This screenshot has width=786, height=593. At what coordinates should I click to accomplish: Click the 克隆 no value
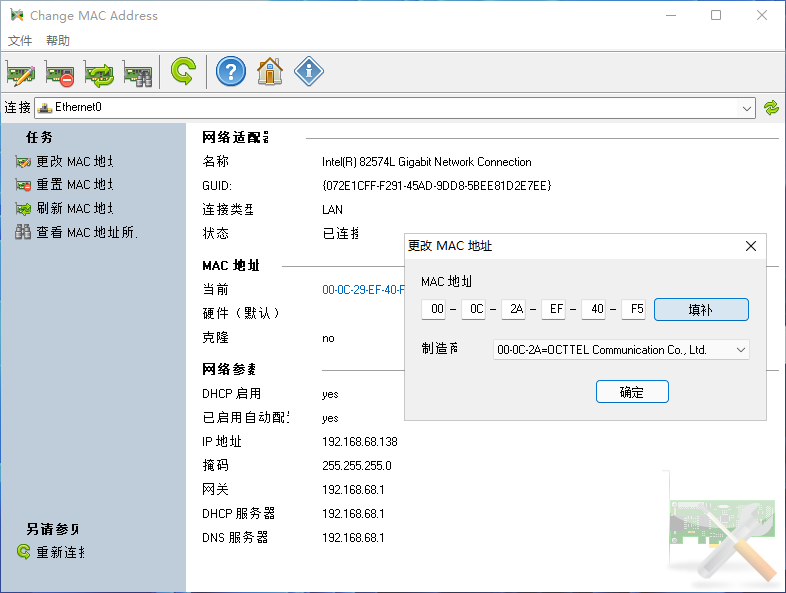pyautogui.click(x=328, y=338)
